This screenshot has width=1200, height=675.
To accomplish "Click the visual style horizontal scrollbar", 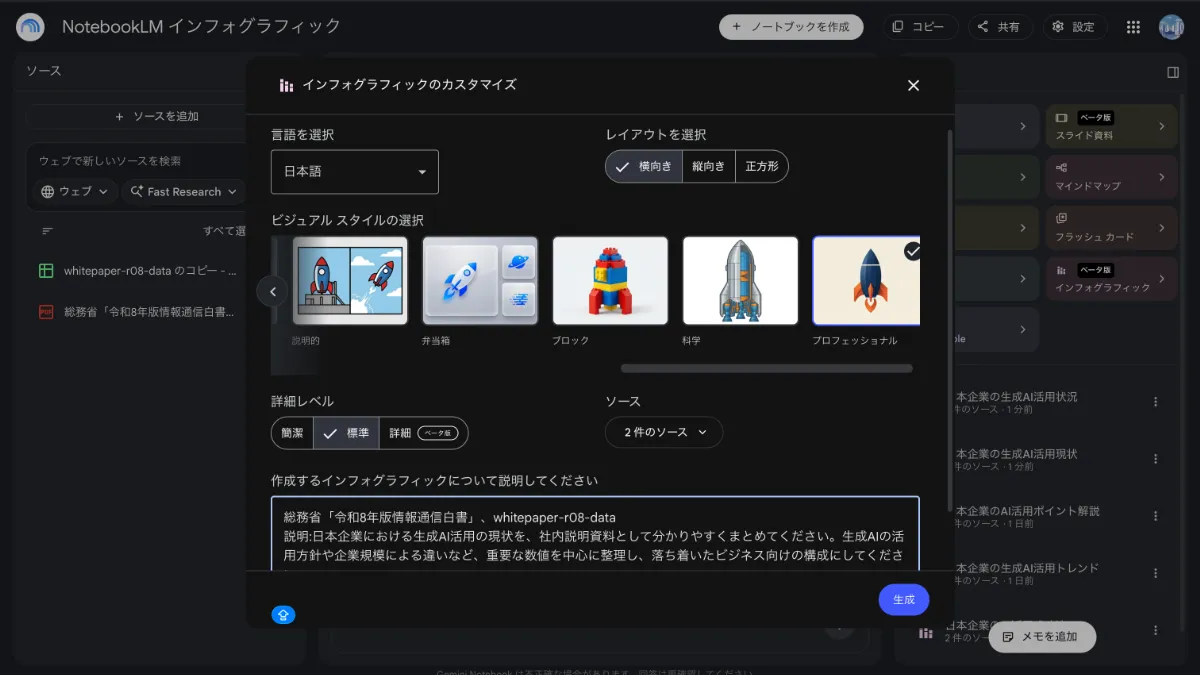I will click(766, 368).
